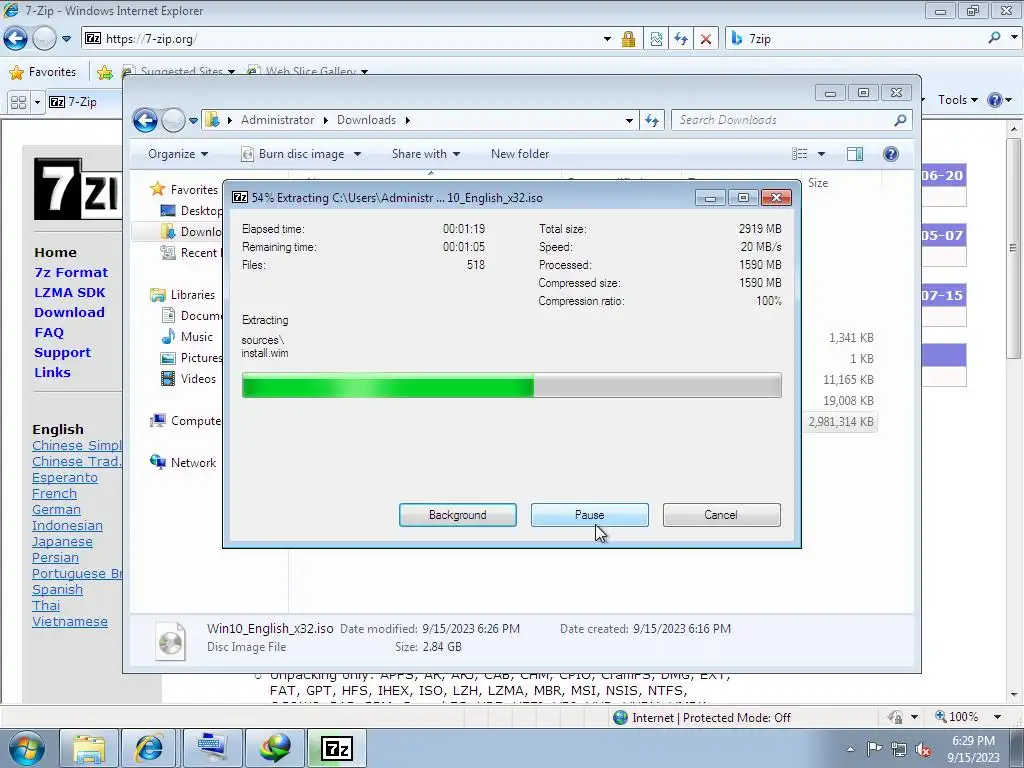1024x768 pixels.
Task: Expand the arrow after the Downloads breadcrumb
Action: (408, 120)
